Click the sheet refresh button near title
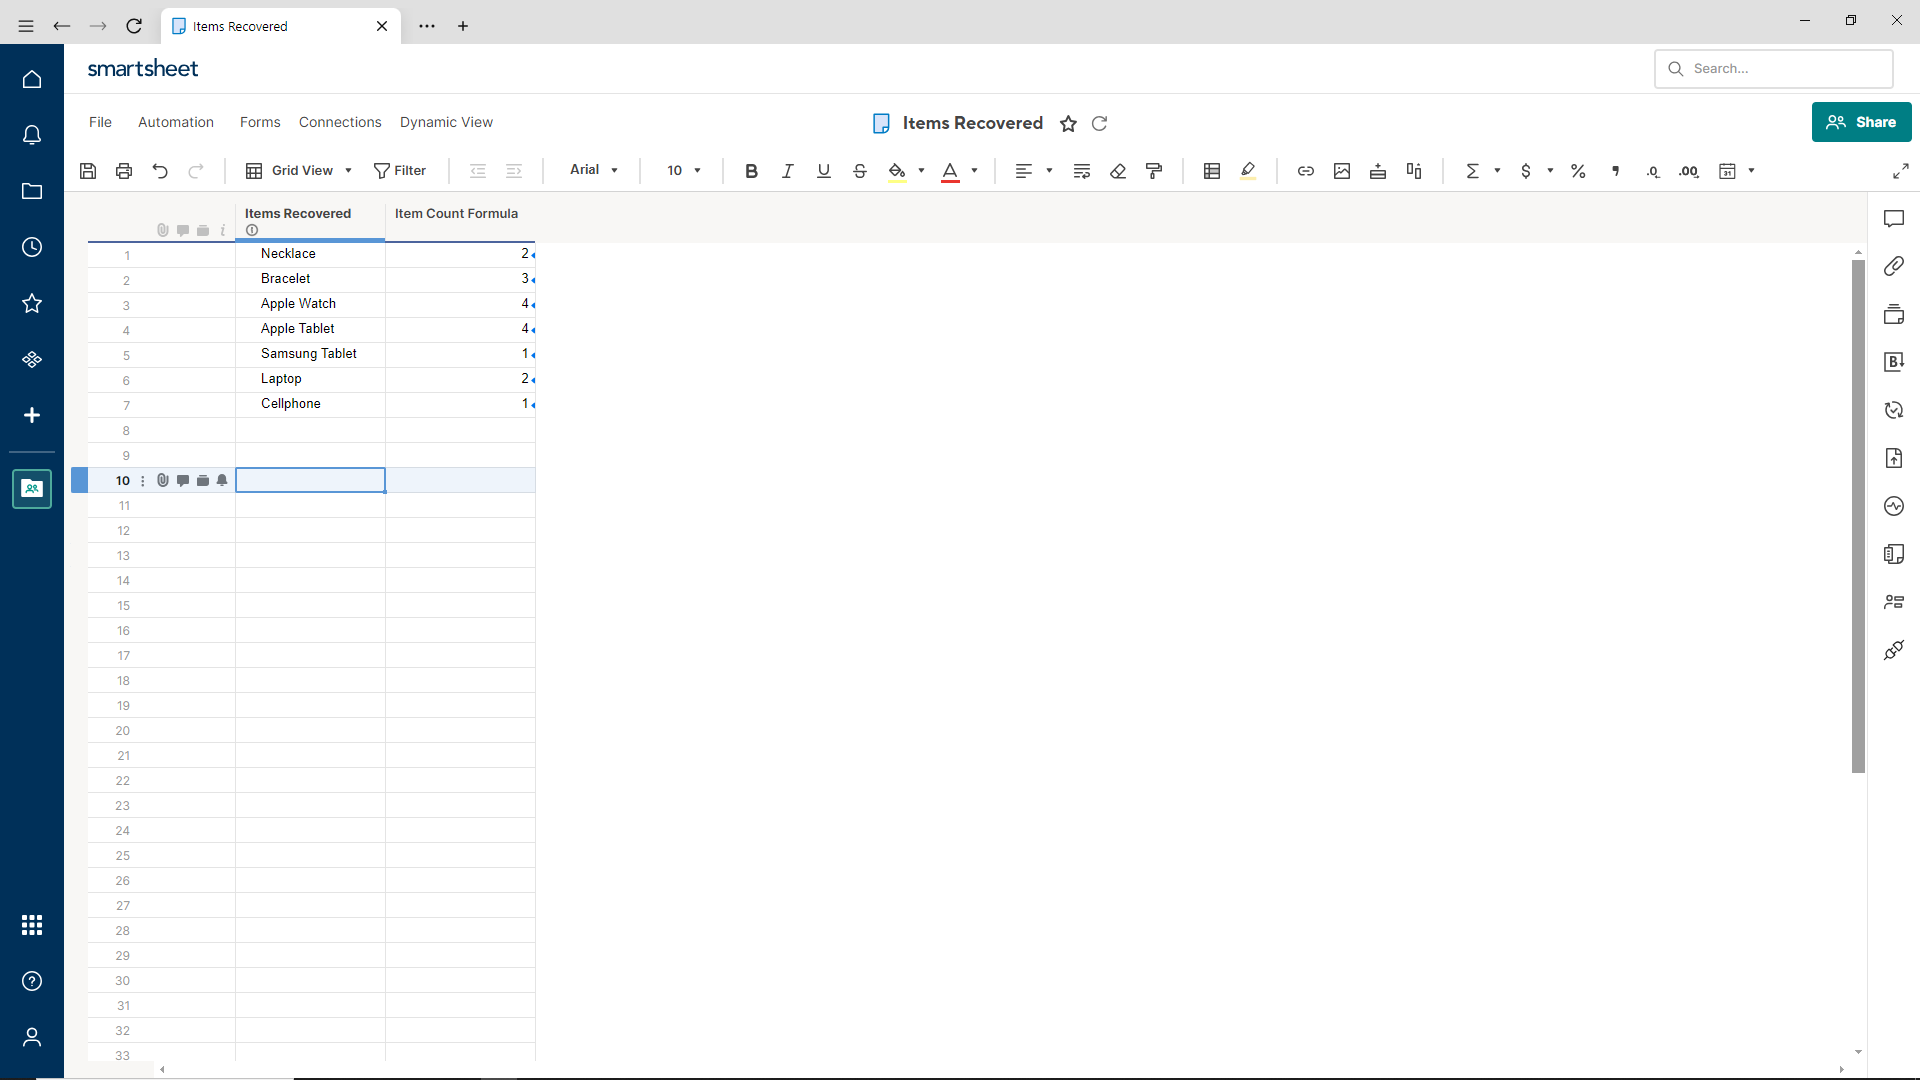This screenshot has height=1080, width=1920. pyautogui.click(x=1099, y=124)
